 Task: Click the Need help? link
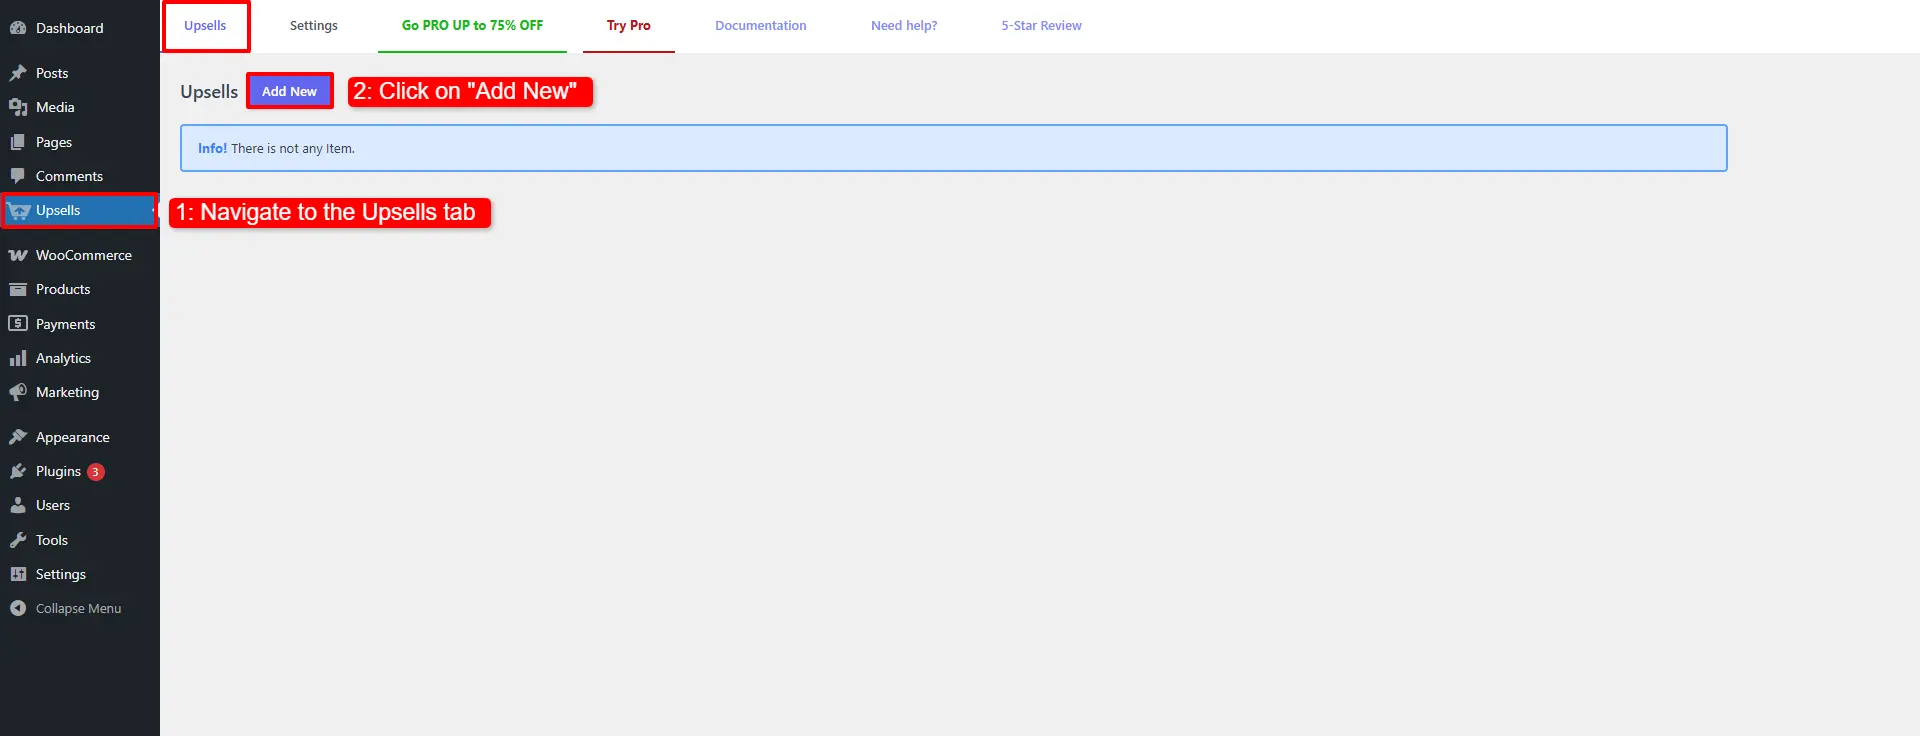(x=904, y=26)
